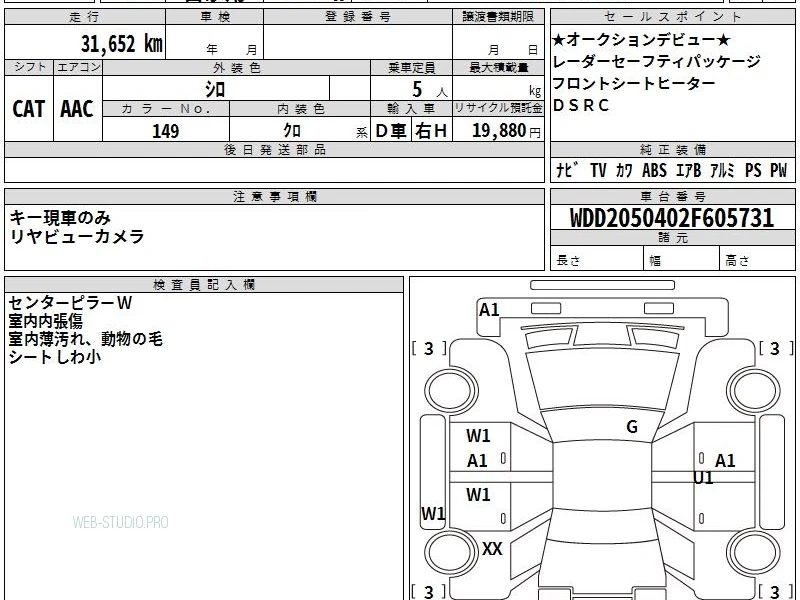
Task: Click the W1 mark on the side sill
Action: pyautogui.click(x=433, y=513)
